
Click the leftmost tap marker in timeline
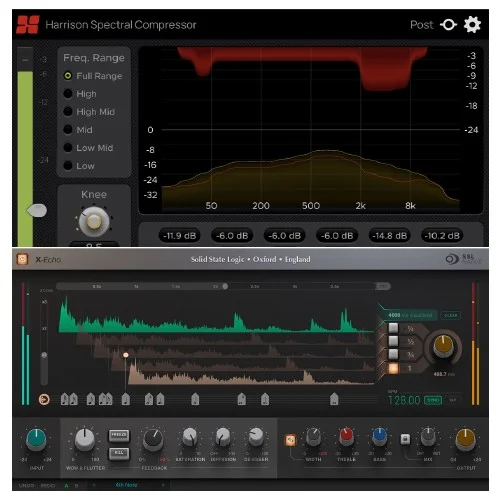pos(65,399)
